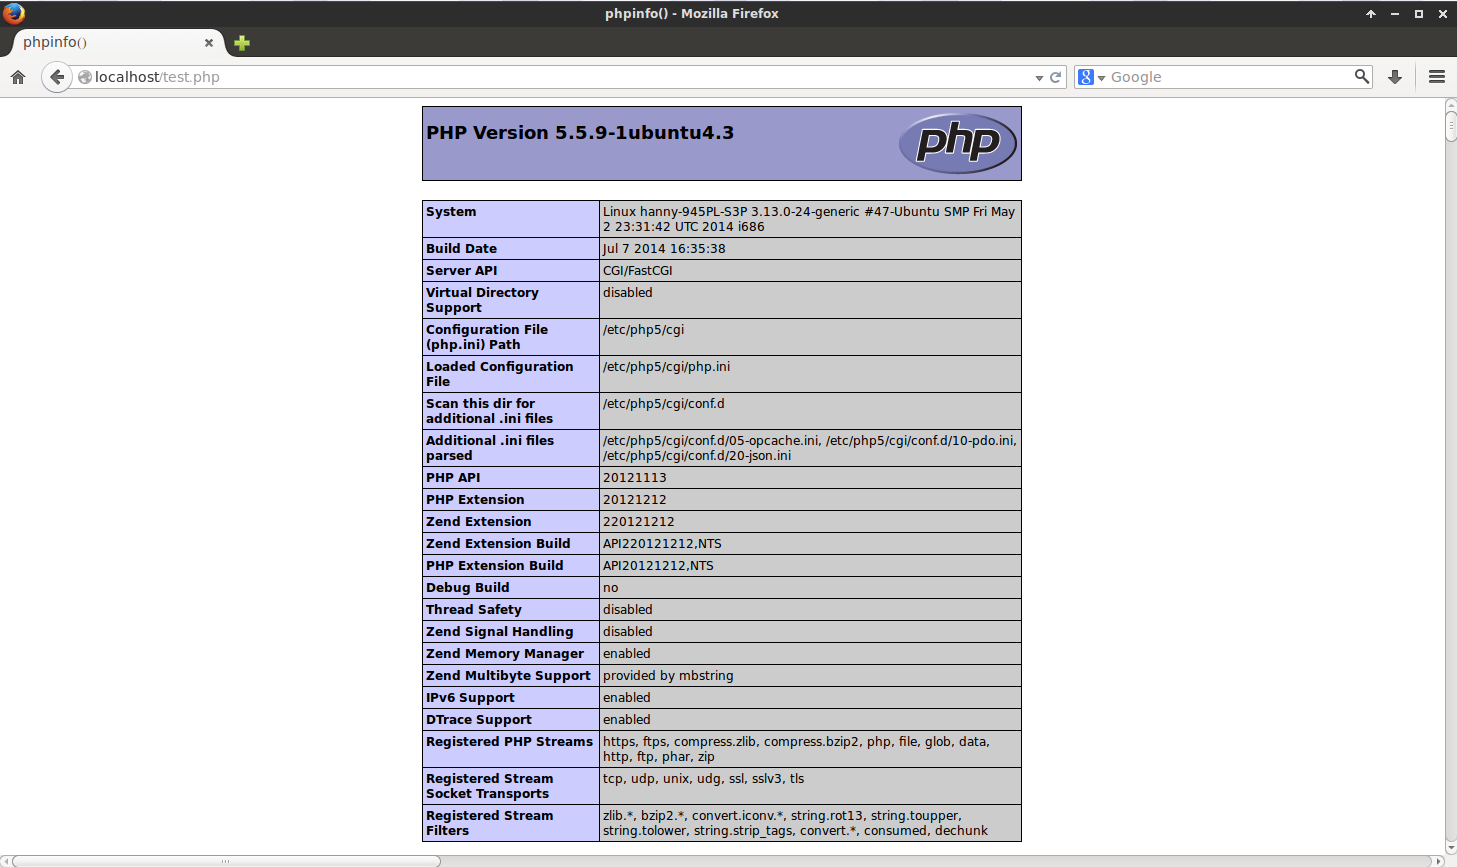Click the 'Debug Build' row label
The width and height of the screenshot is (1457, 867).
pyautogui.click(x=468, y=588)
